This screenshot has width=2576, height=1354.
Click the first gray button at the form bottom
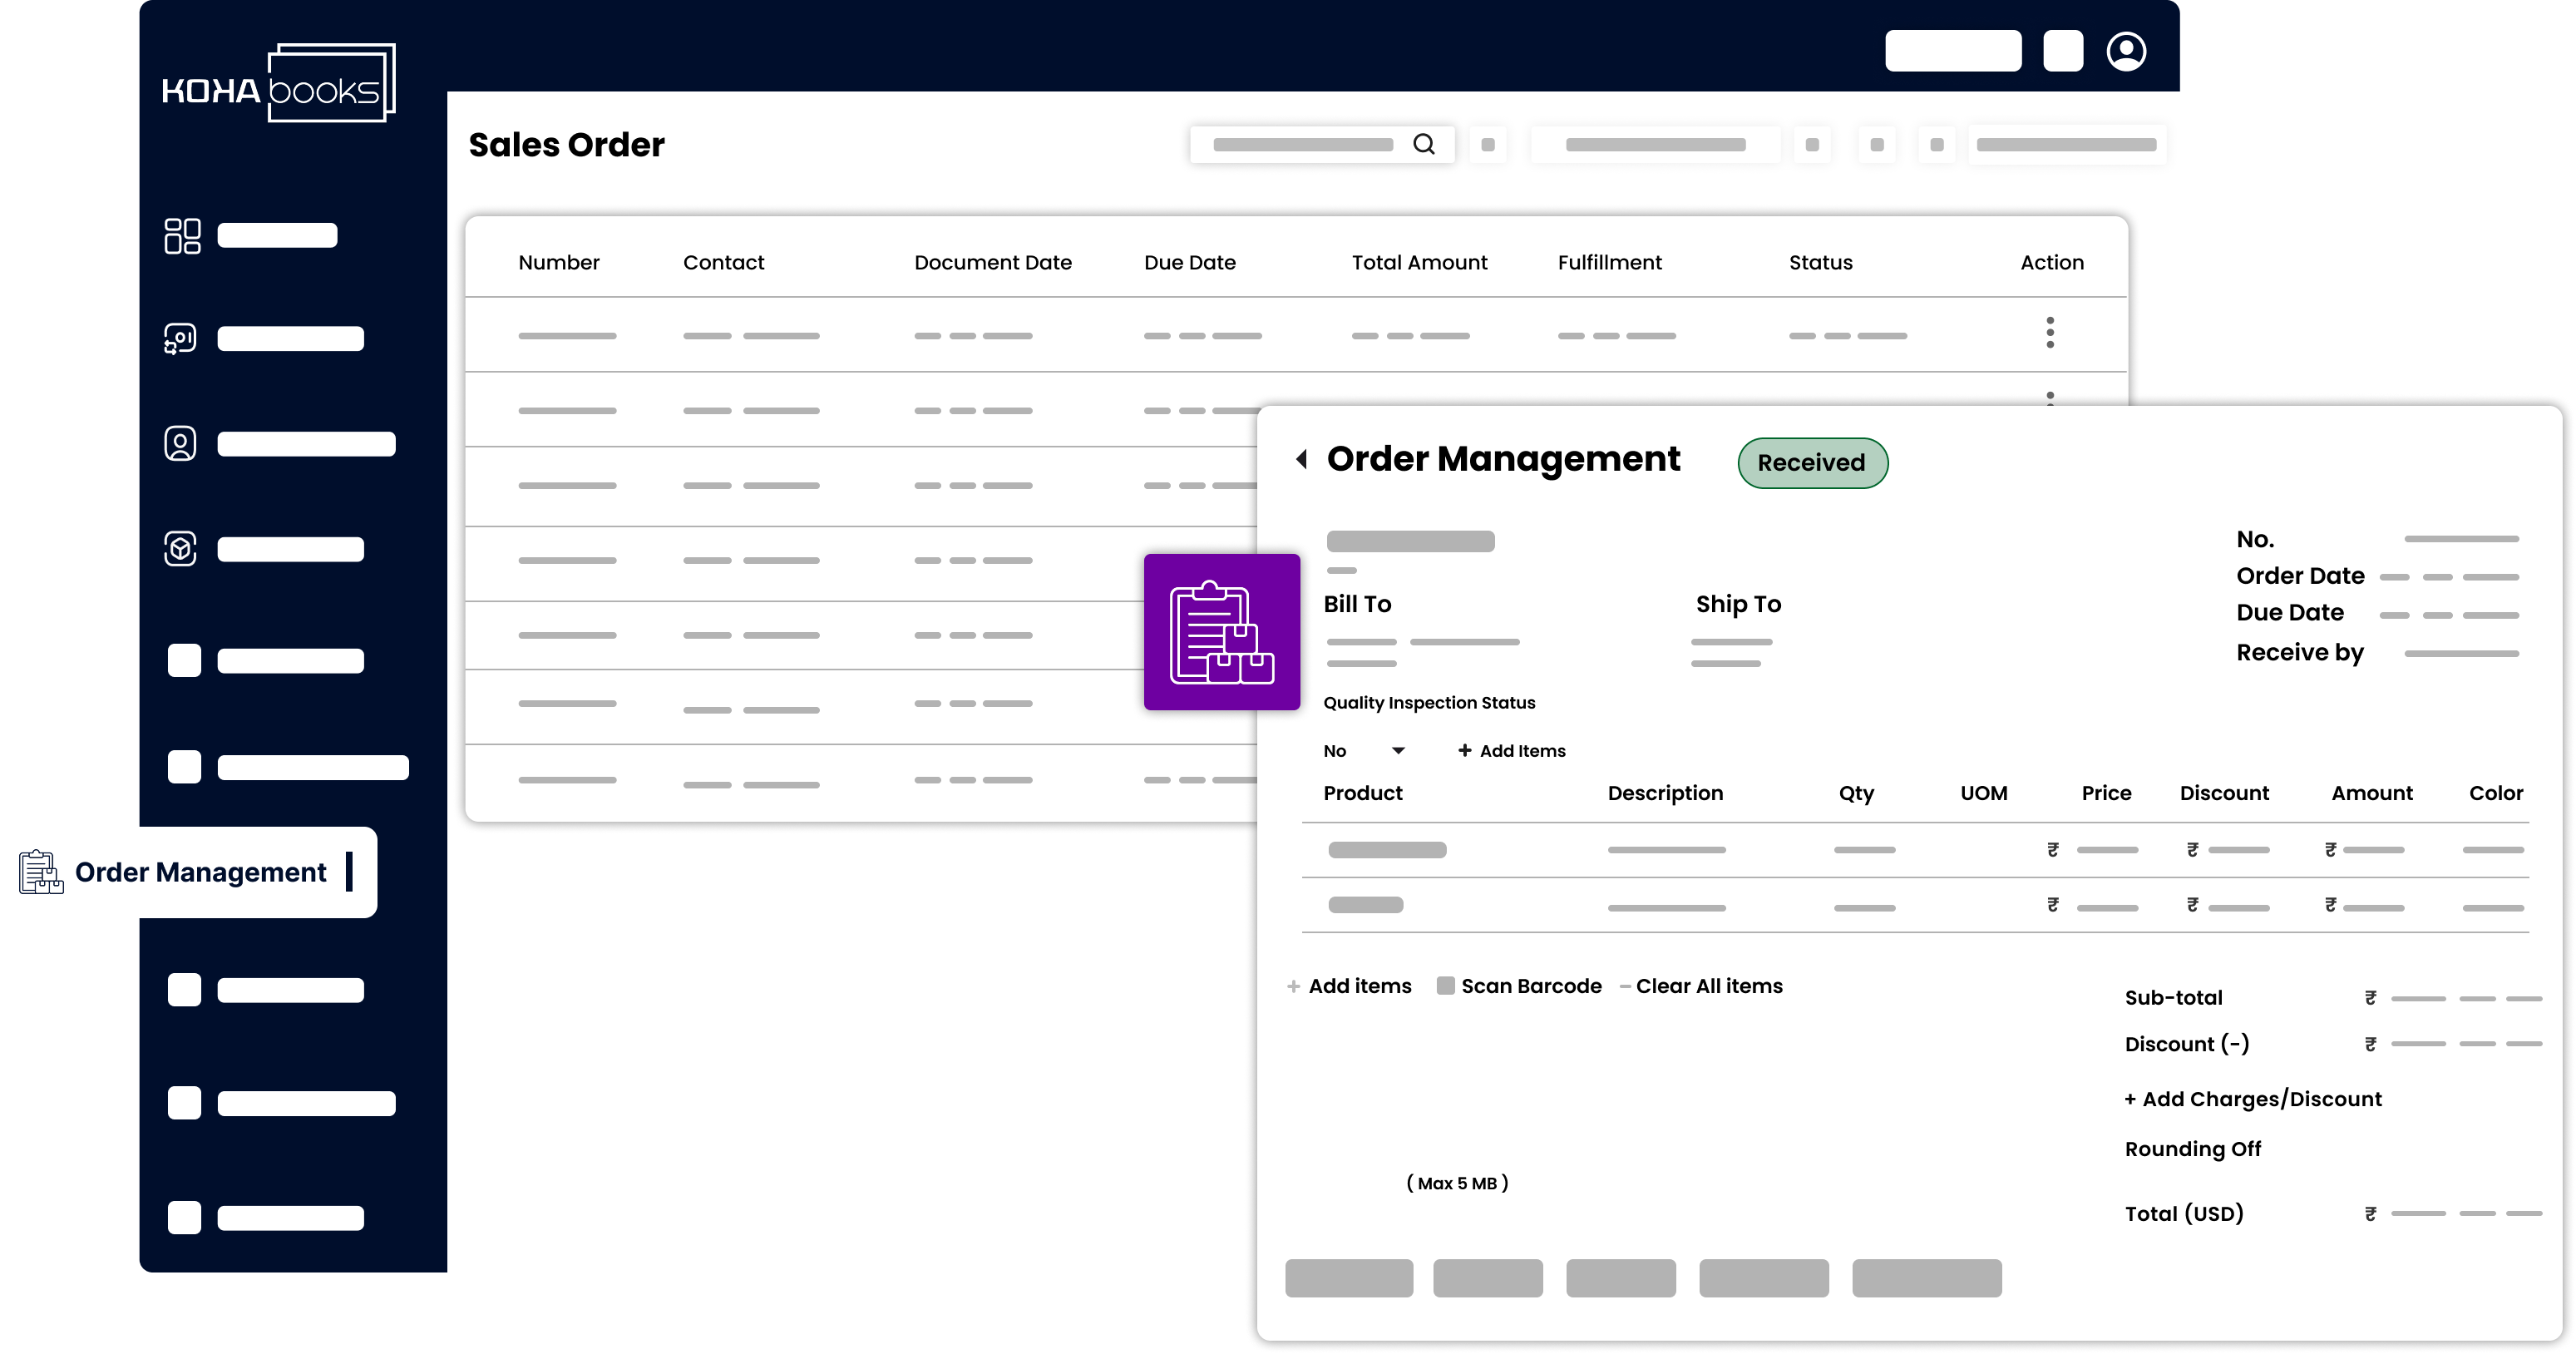(x=1348, y=1278)
